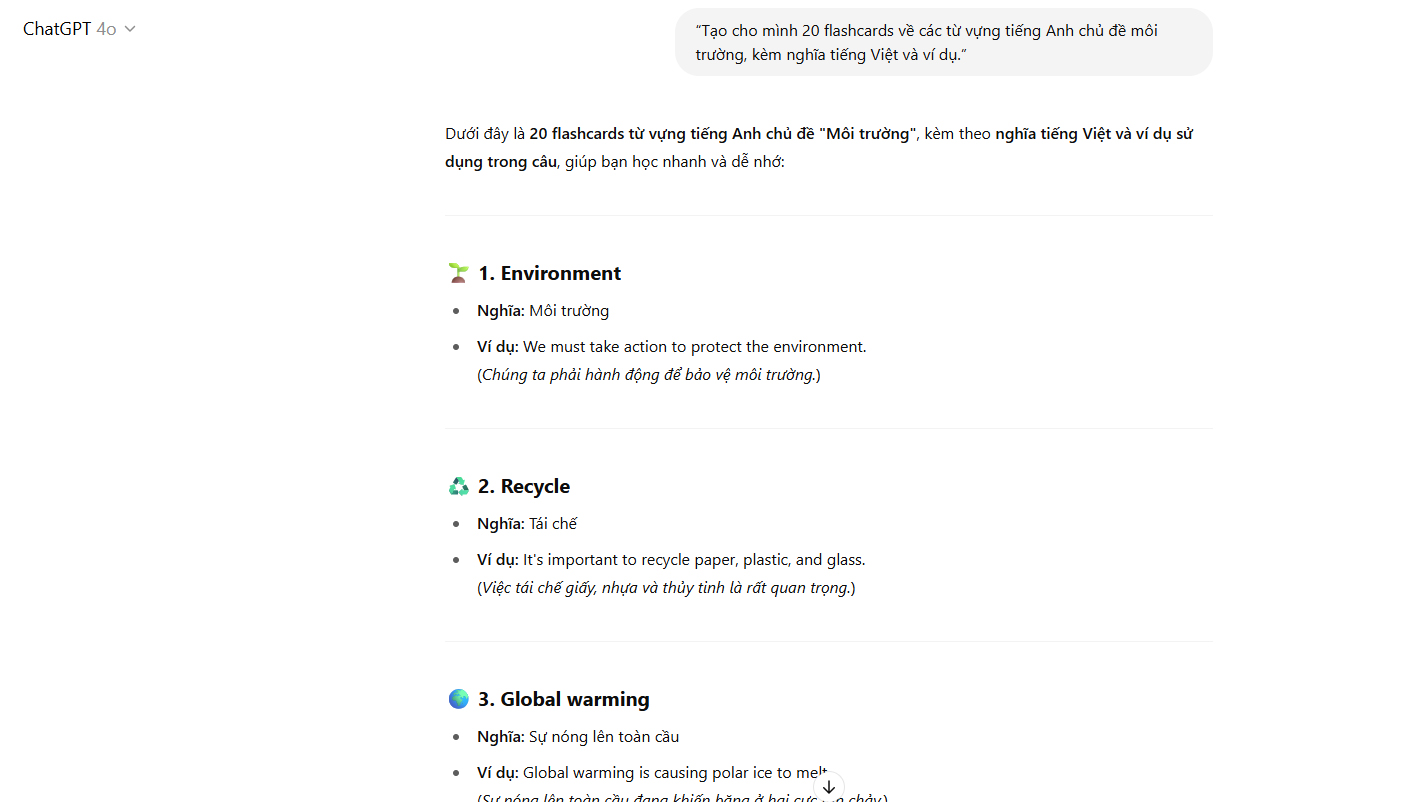Click the "Nghĩa: Môi trường" bullet line

click(543, 311)
